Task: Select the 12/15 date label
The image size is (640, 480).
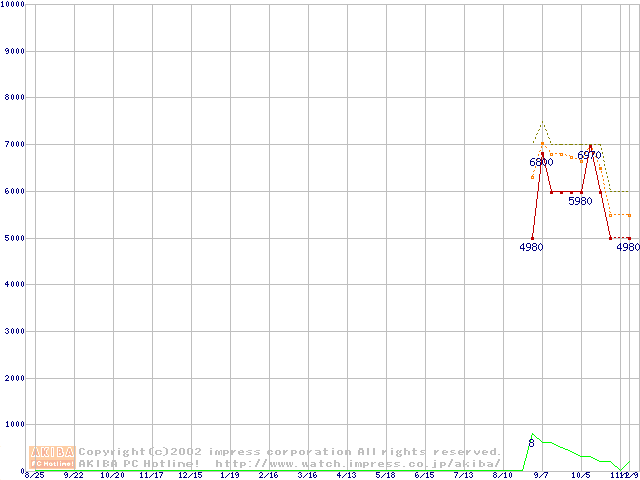Action: 190,476
